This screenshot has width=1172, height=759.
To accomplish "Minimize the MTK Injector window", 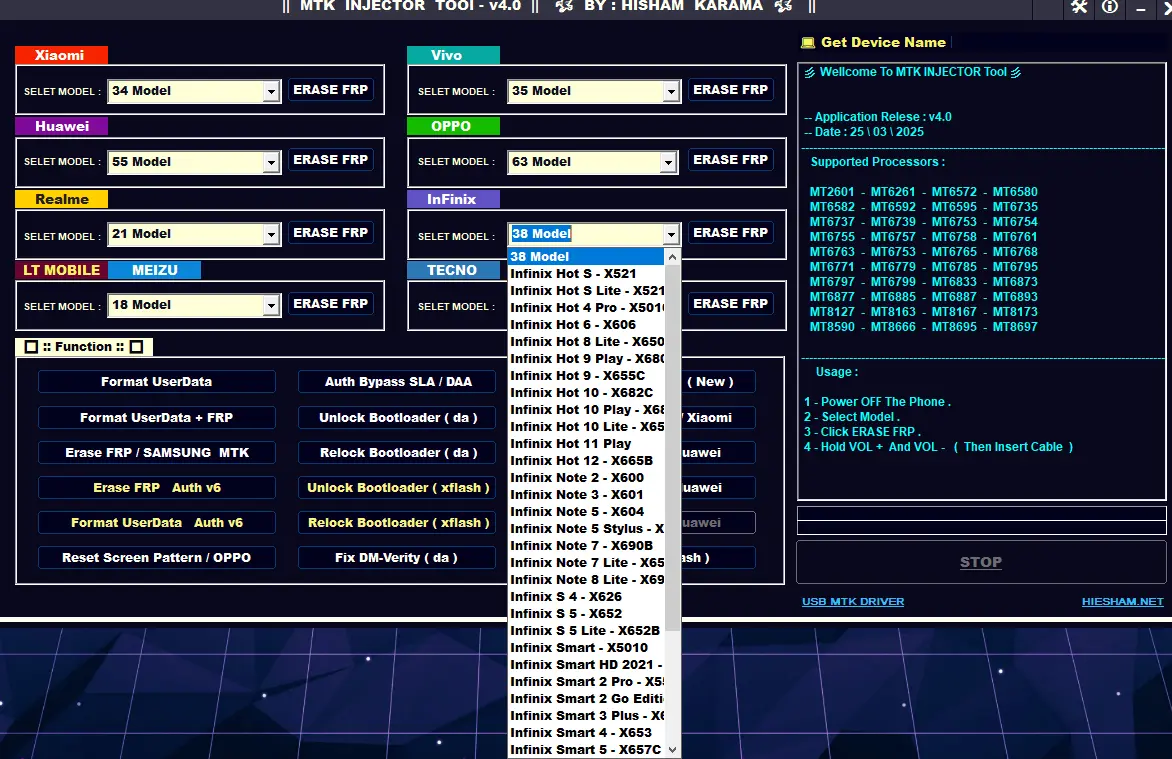I will coord(1142,8).
